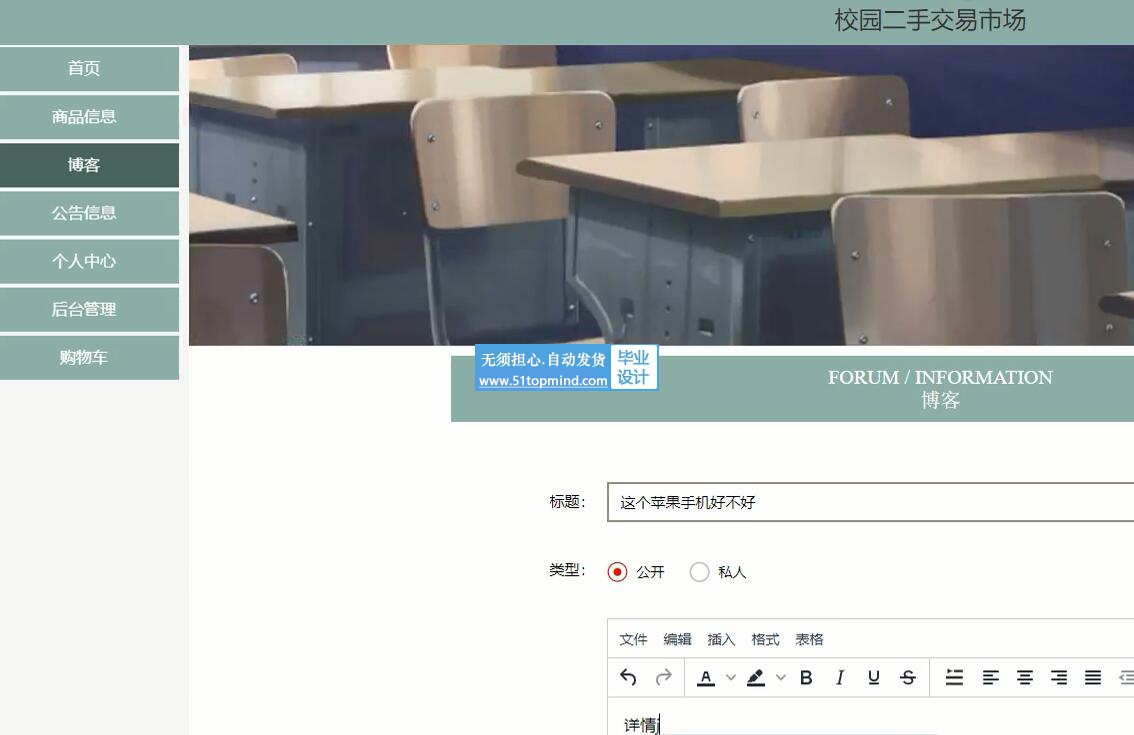Click the classroom banner image

661,195
